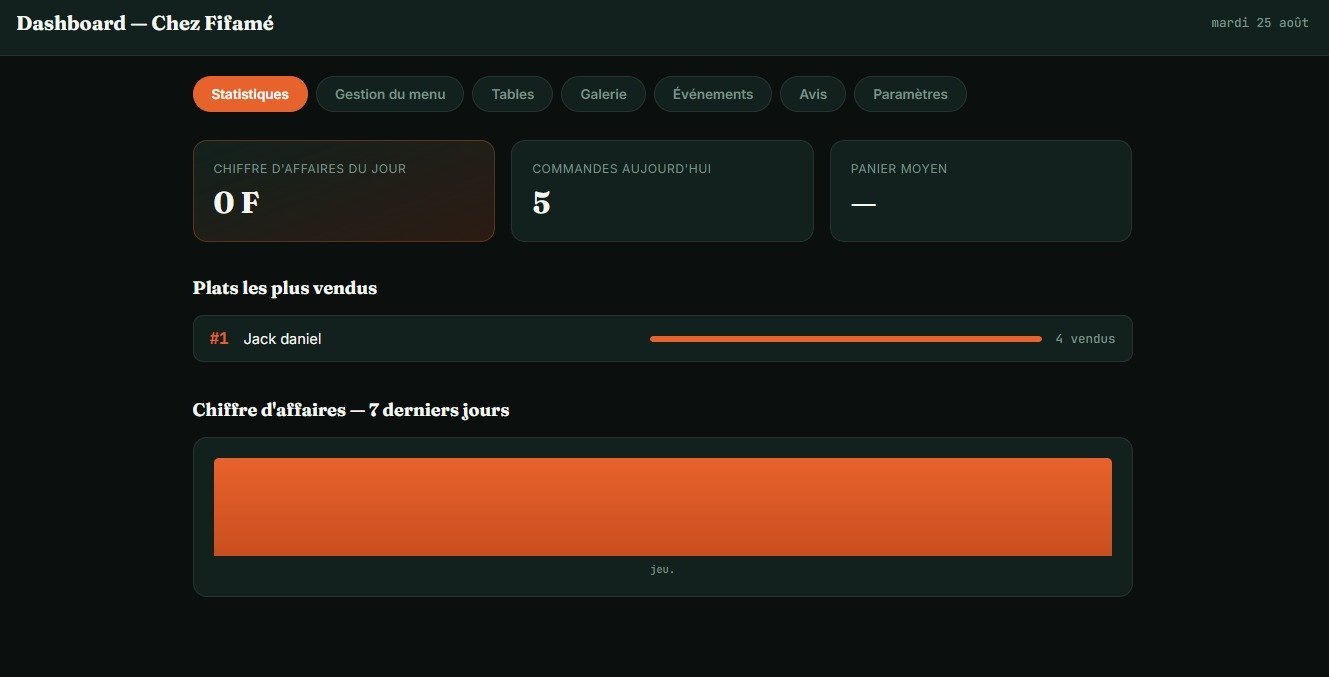Click the Jack daniel sales progress bar
The image size is (1329, 677).
point(846,339)
